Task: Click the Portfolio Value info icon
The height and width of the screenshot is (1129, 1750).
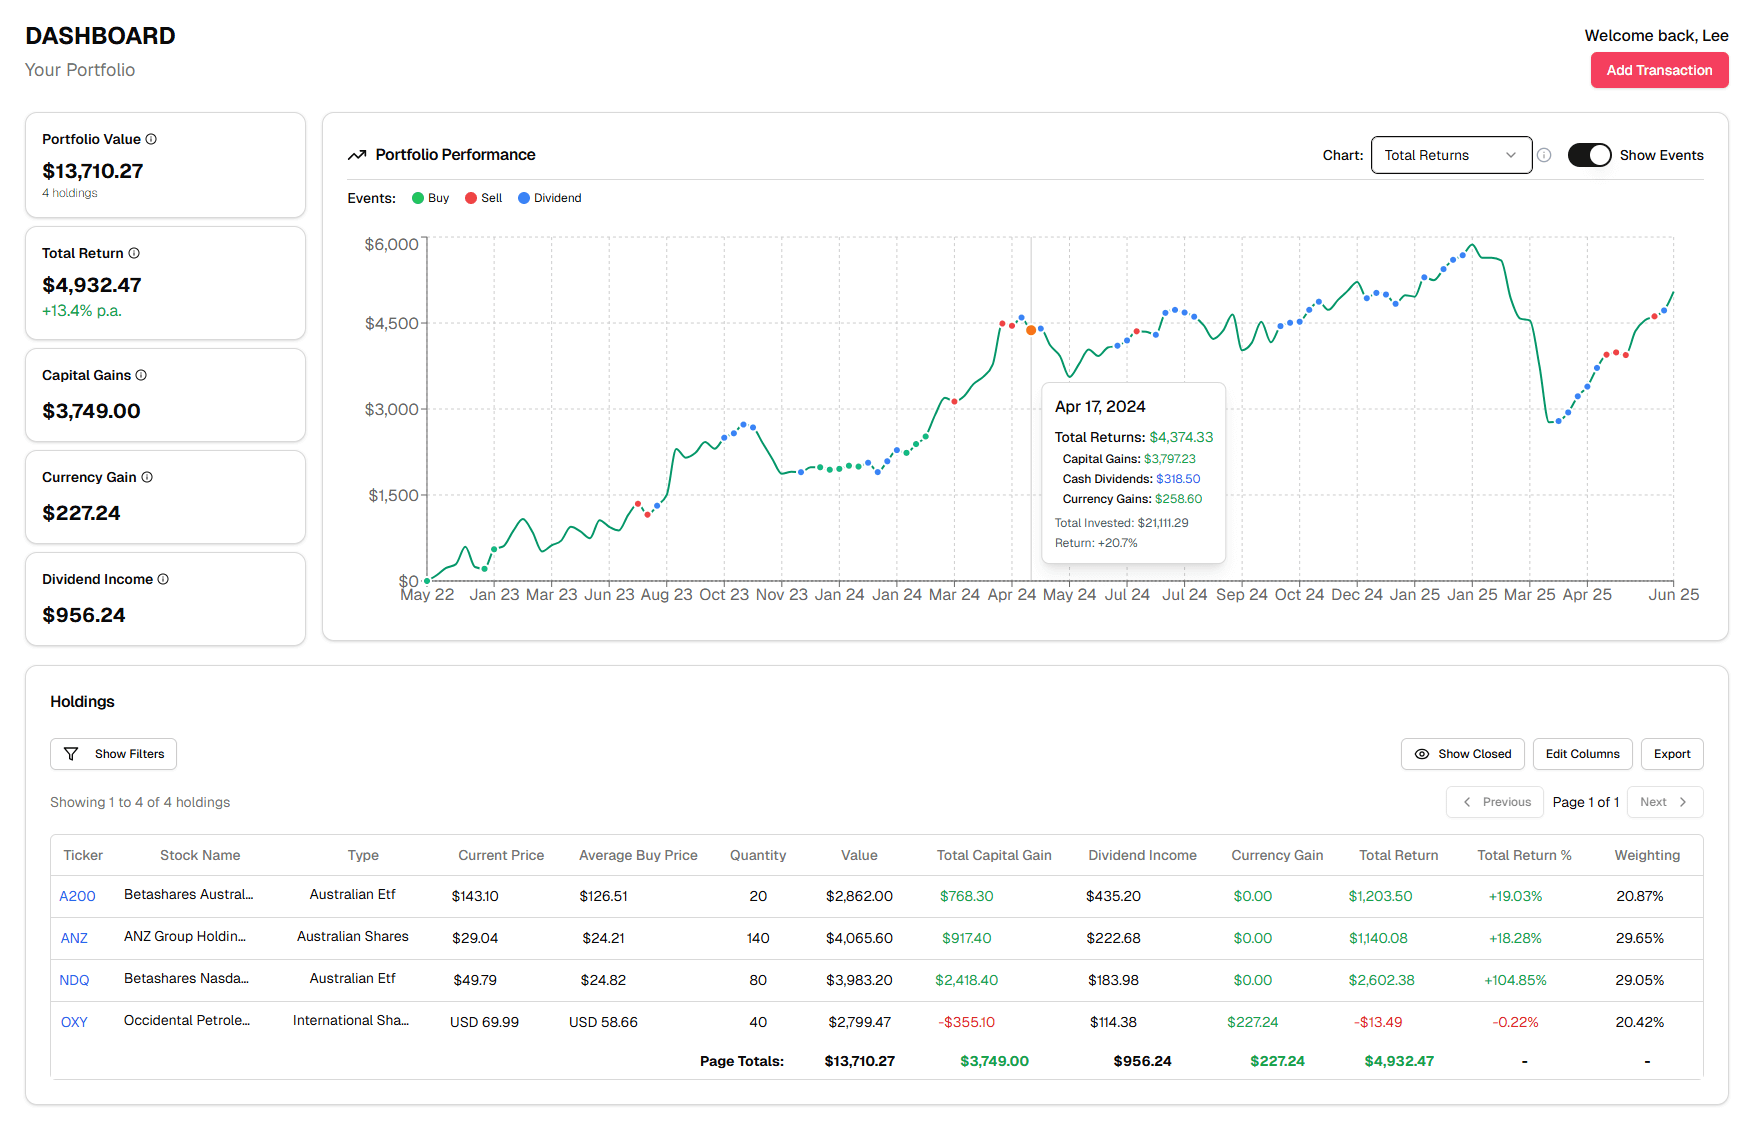Action: pyautogui.click(x=151, y=139)
